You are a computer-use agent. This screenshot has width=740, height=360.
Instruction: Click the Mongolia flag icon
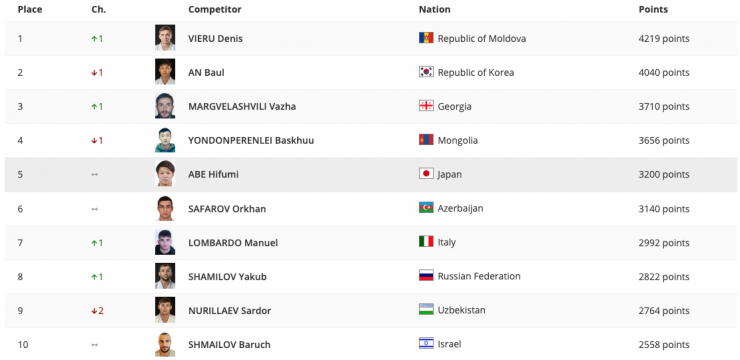point(426,140)
